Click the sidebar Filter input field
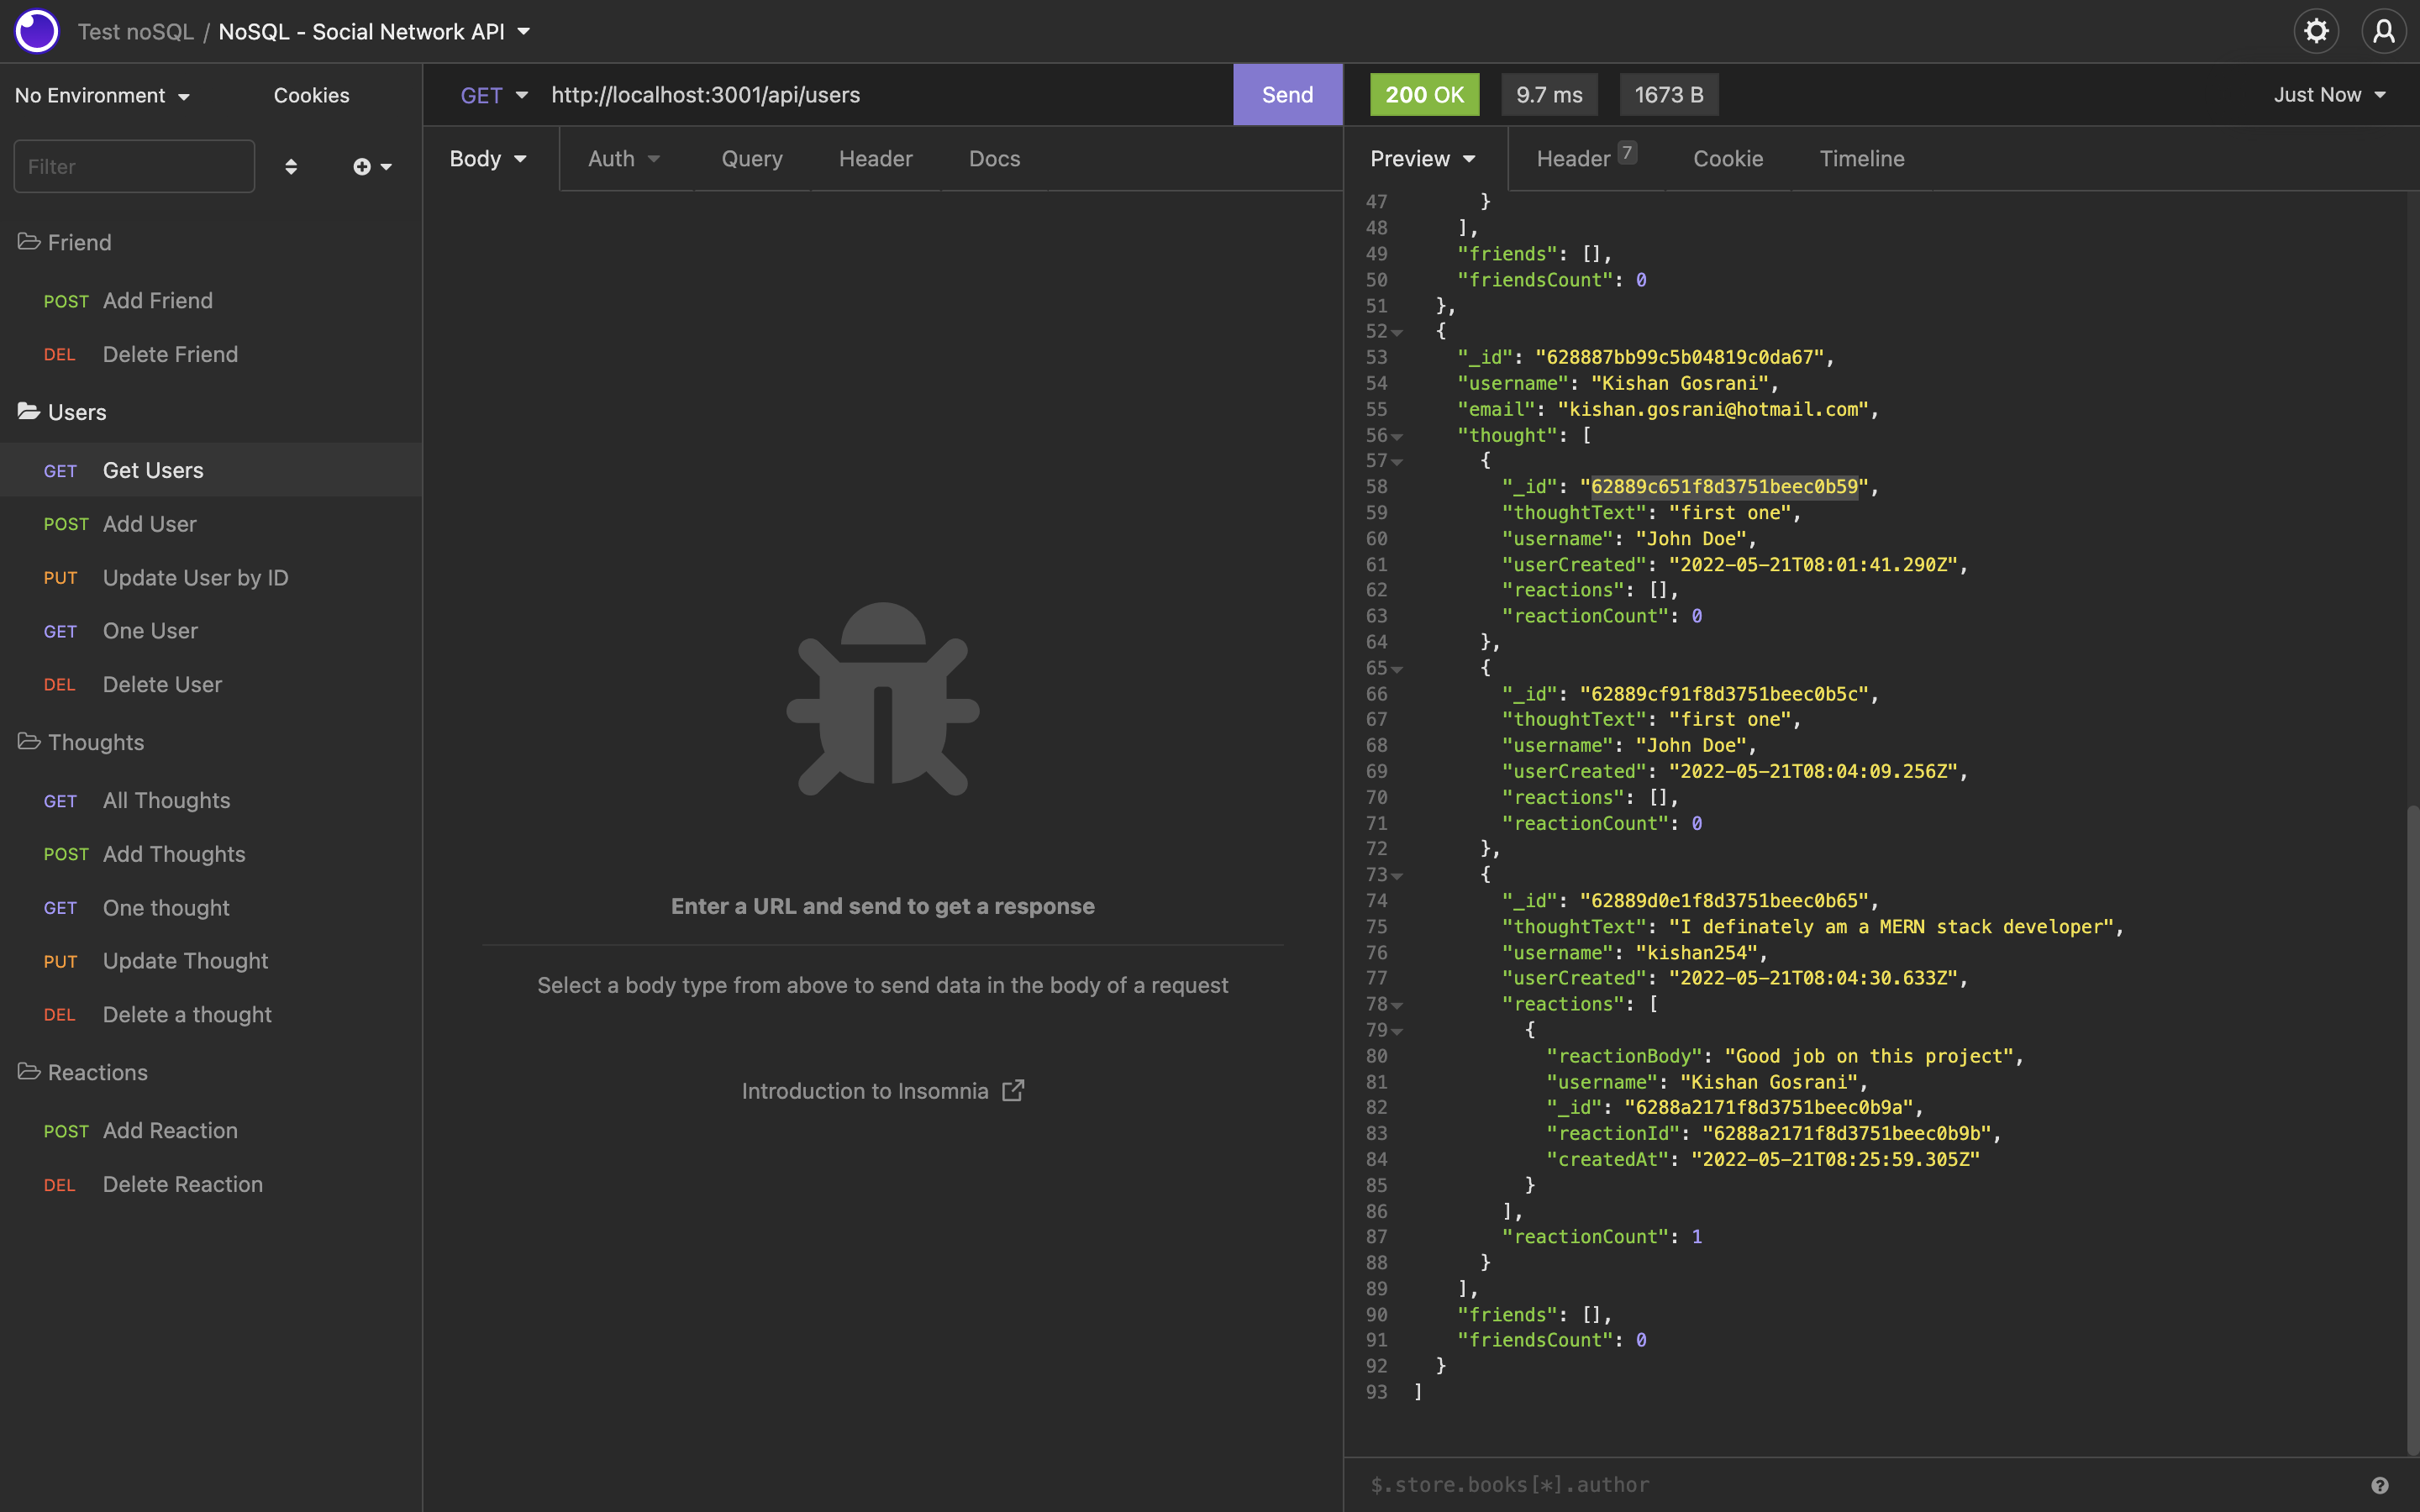The image size is (2420, 1512). tap(134, 167)
